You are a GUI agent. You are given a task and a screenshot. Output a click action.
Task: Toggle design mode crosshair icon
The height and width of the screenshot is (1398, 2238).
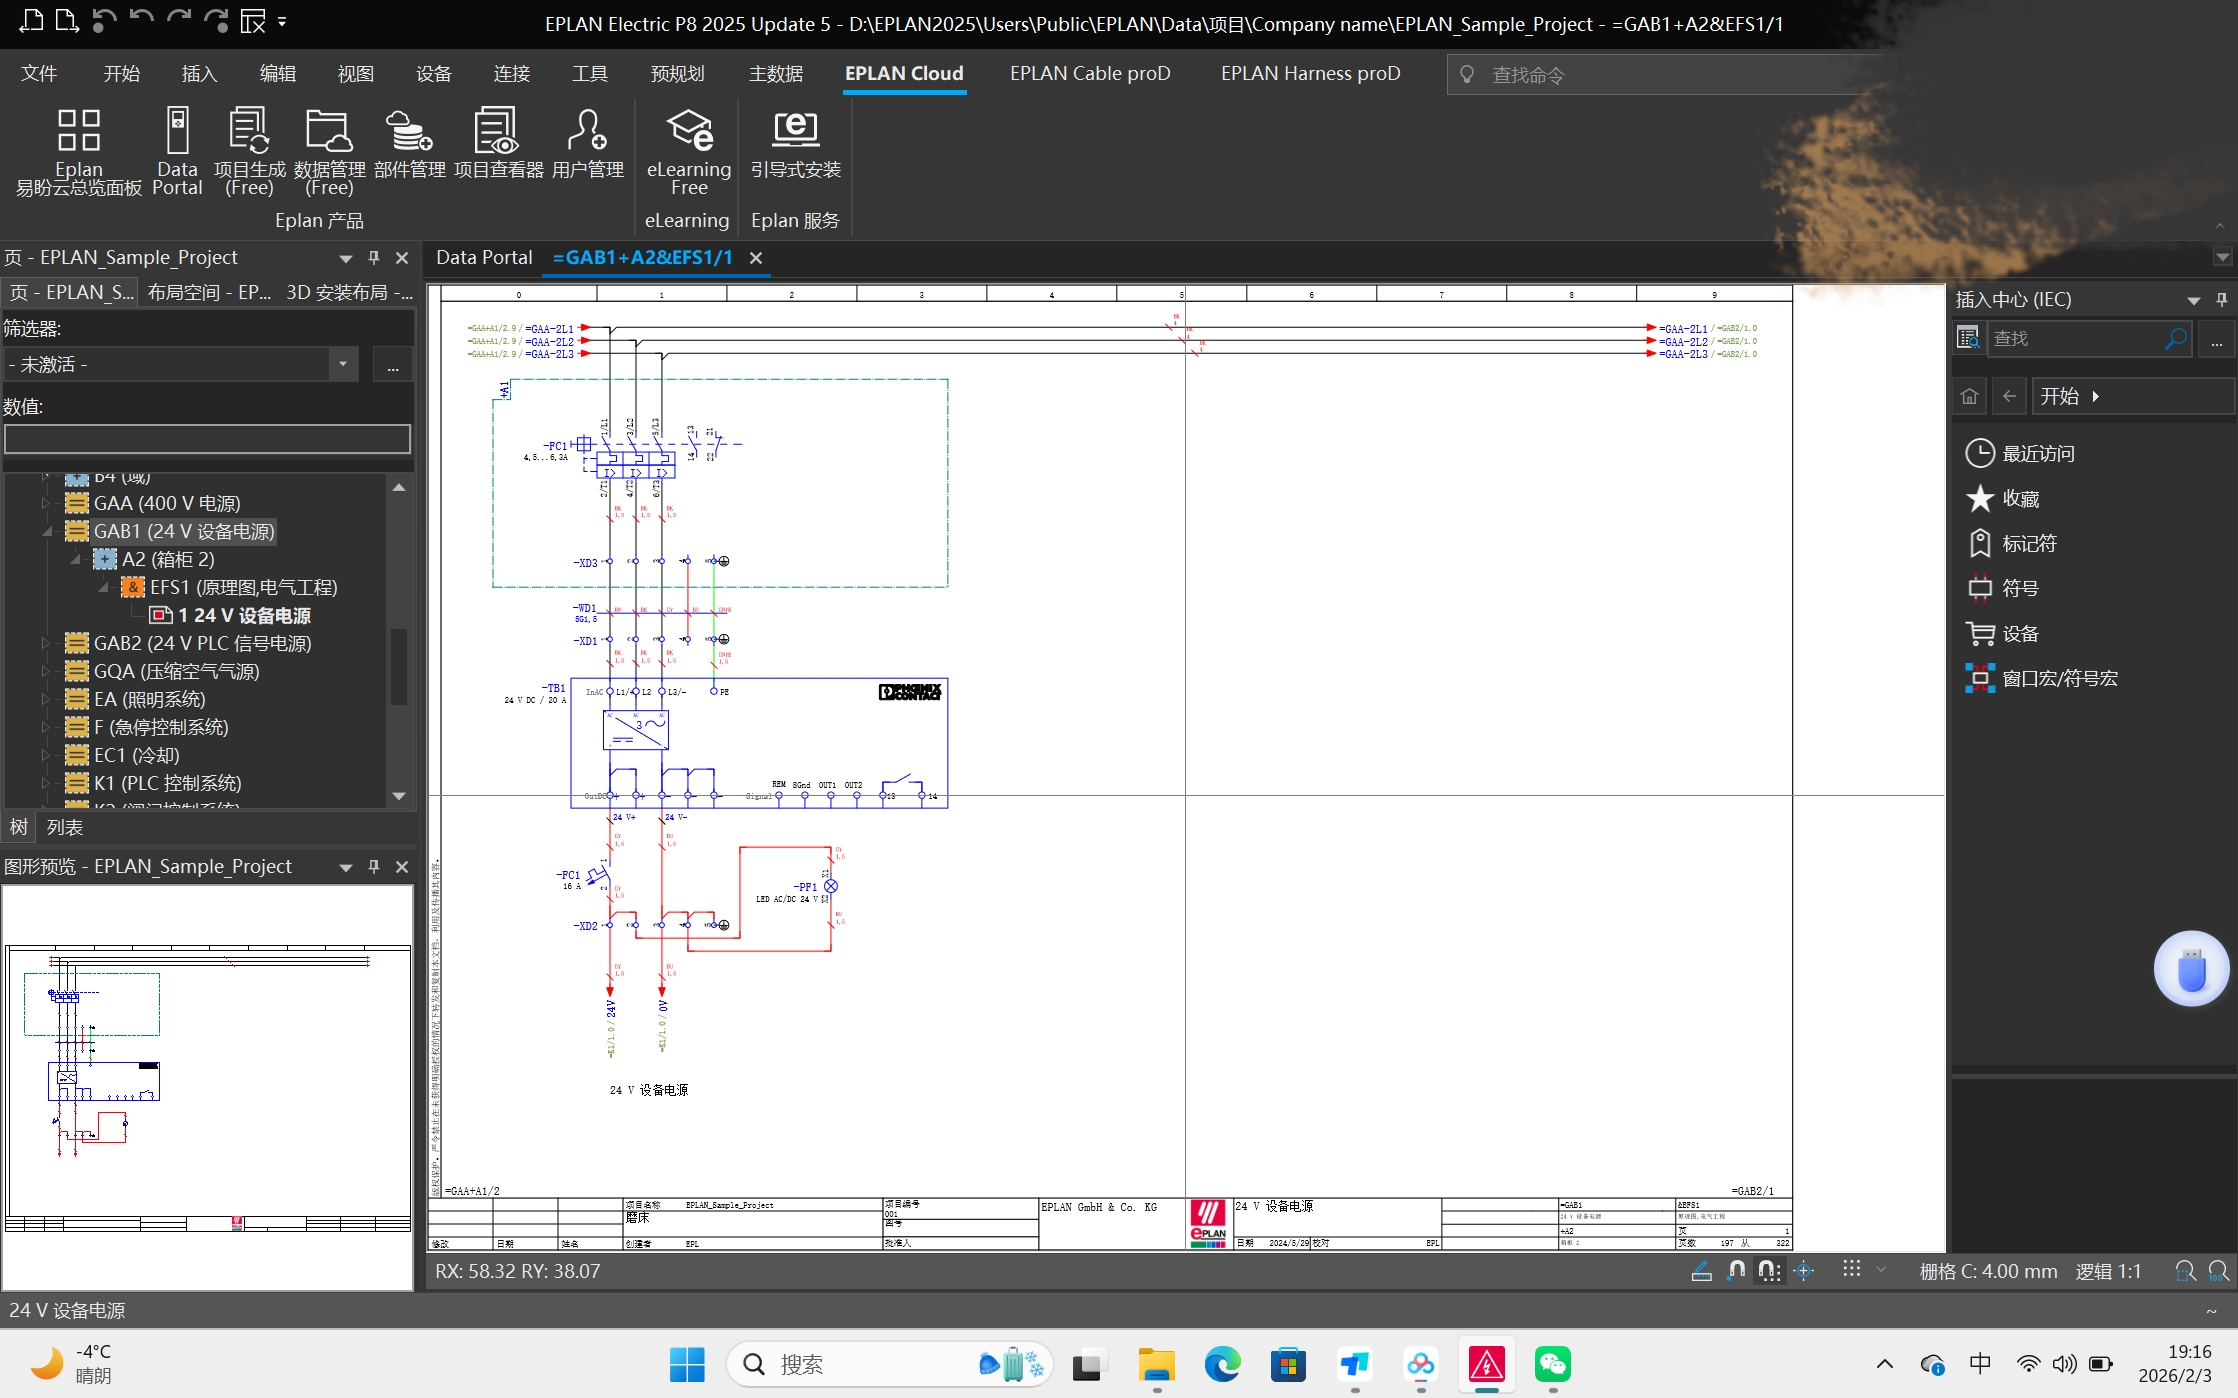(1803, 1271)
